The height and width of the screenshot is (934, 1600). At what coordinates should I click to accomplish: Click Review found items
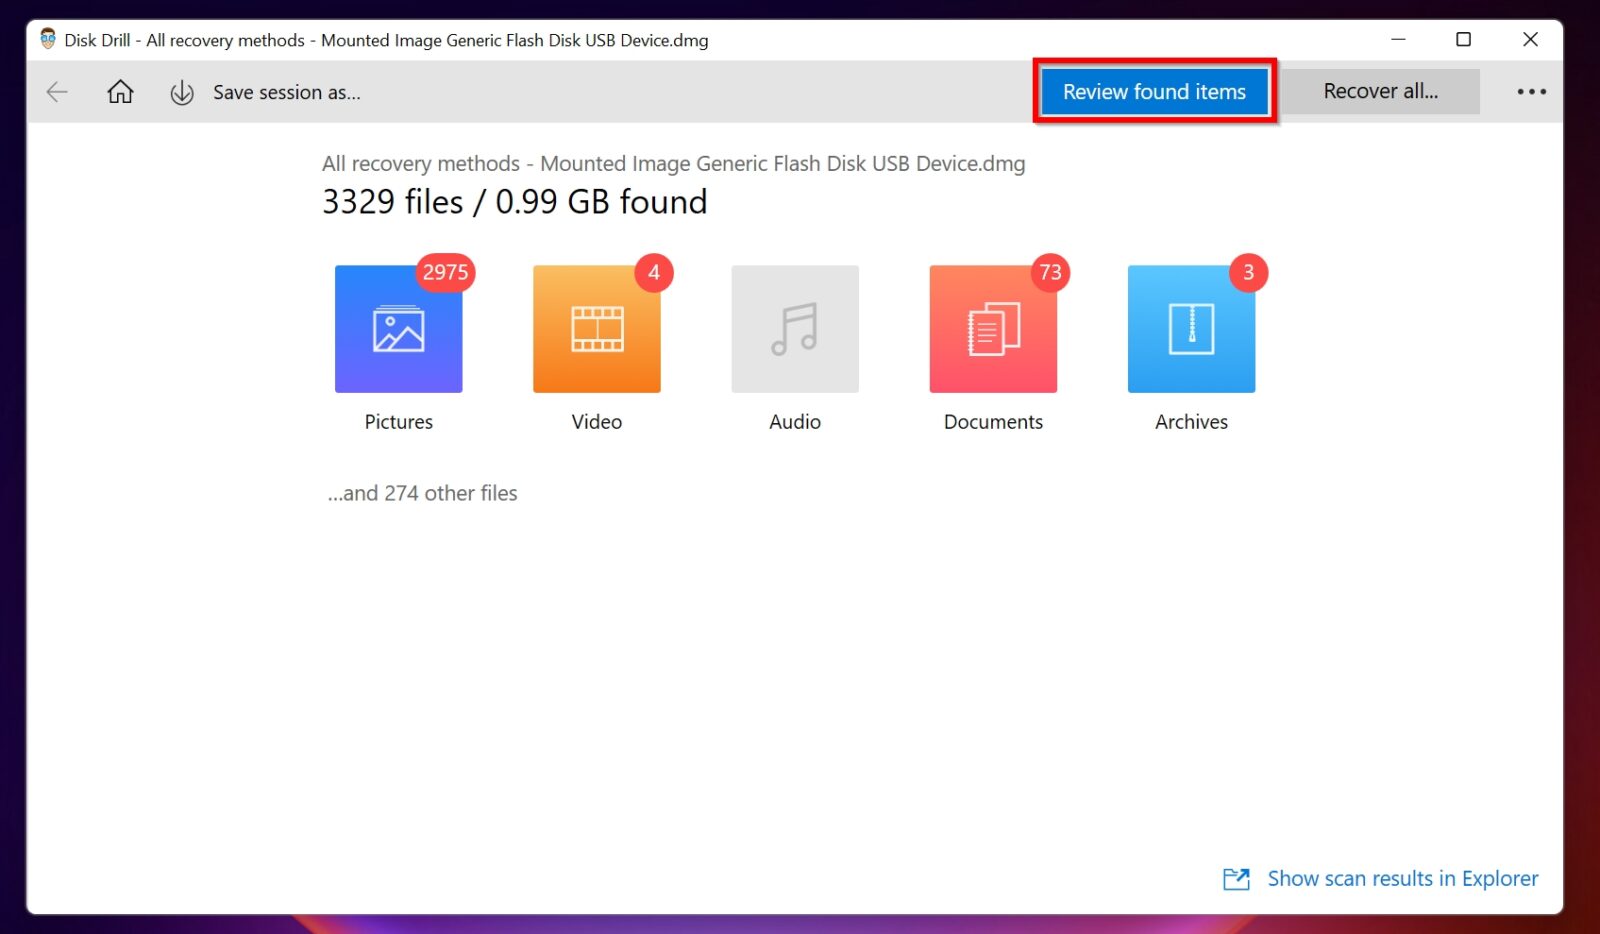point(1154,91)
